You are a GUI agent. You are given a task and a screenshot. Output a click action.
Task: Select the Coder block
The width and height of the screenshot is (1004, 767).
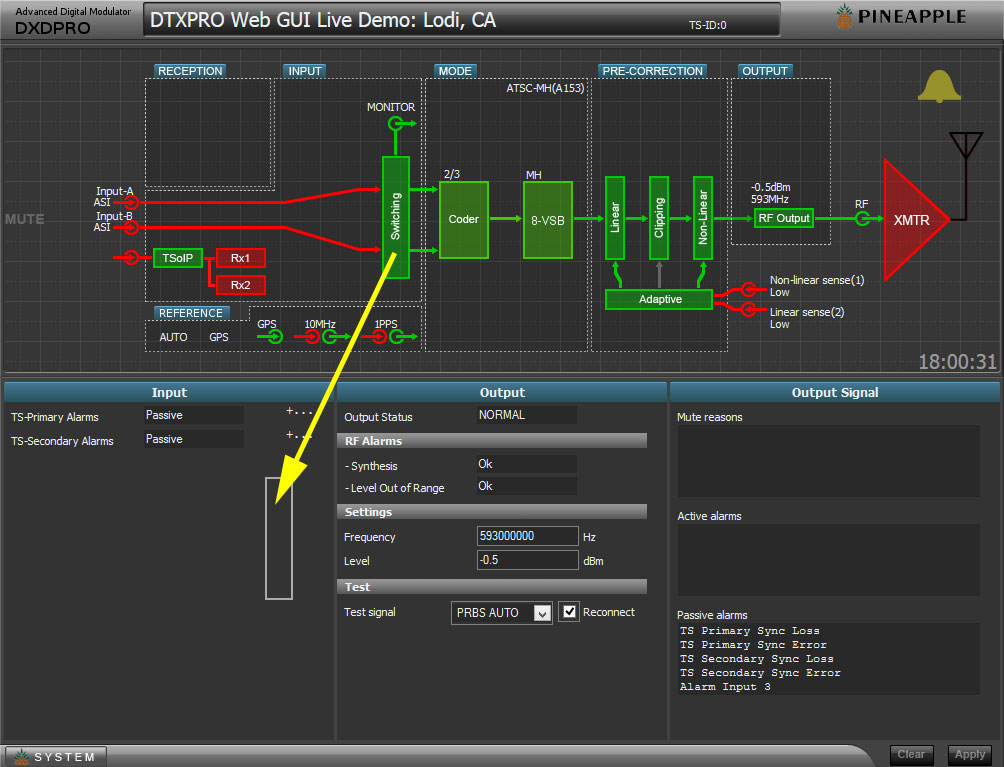463,219
